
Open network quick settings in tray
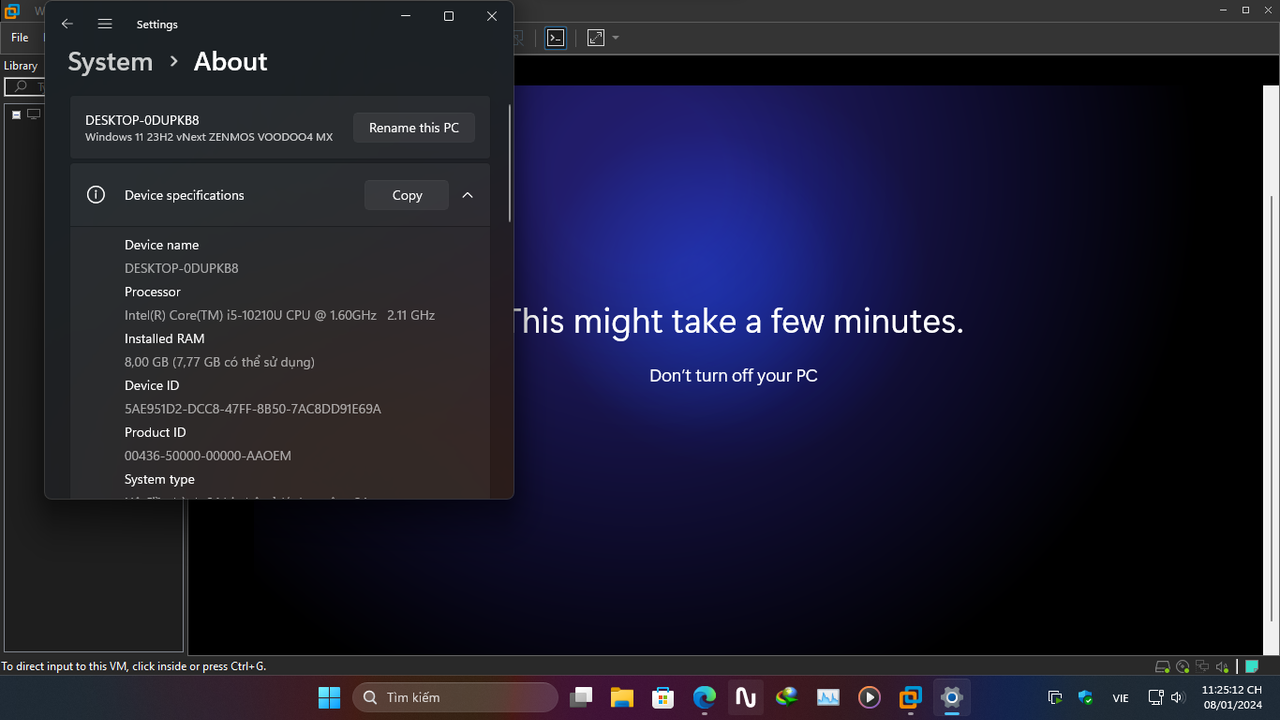[x=1155, y=697]
